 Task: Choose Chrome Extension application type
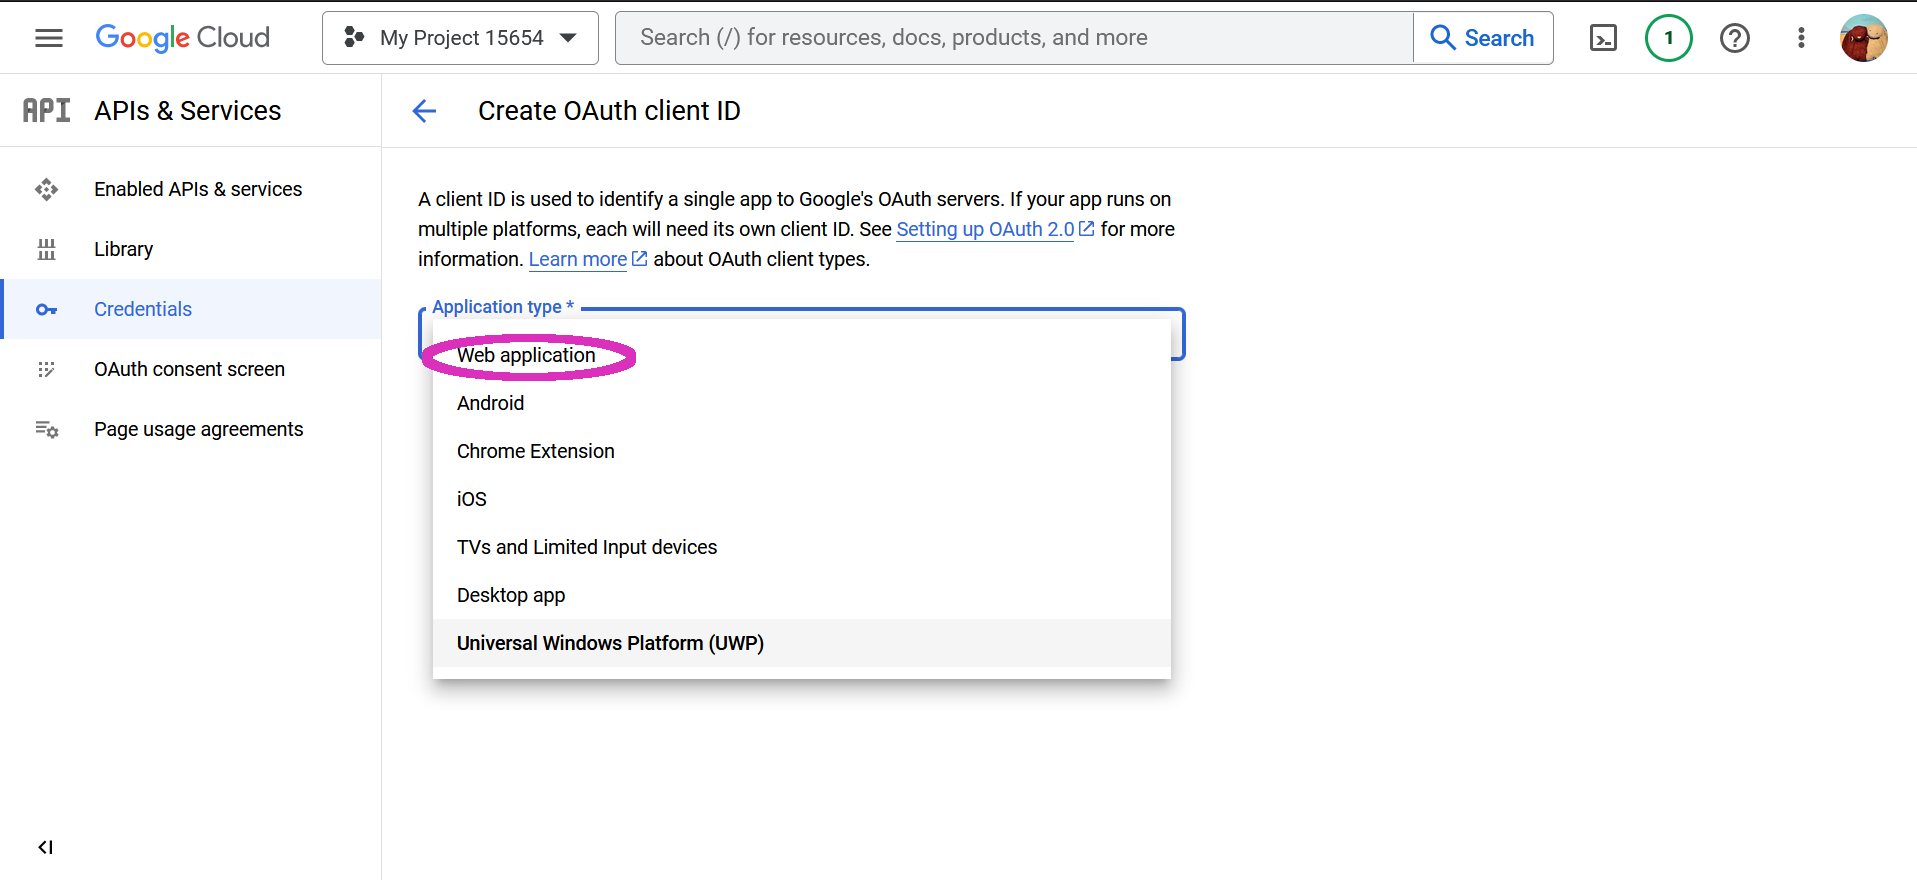pos(801,451)
